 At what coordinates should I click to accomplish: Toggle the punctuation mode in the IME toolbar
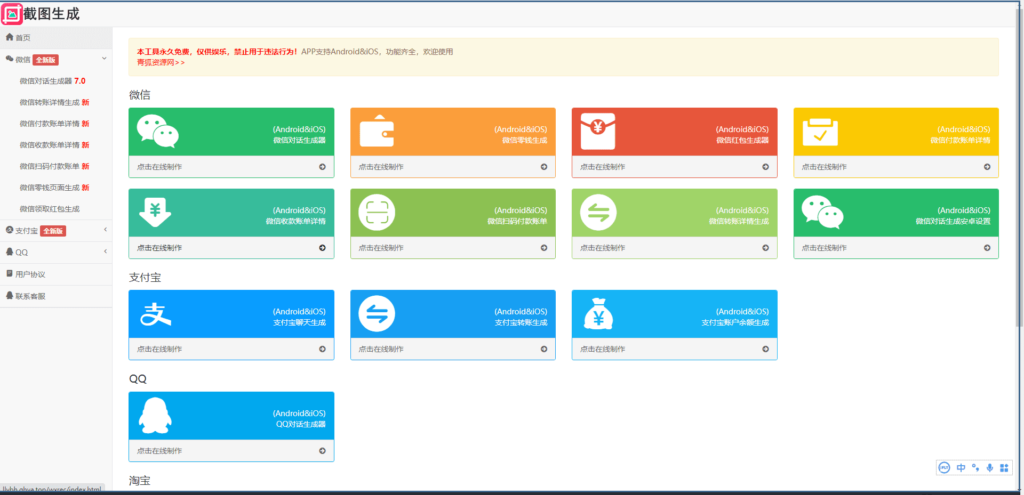point(975,467)
